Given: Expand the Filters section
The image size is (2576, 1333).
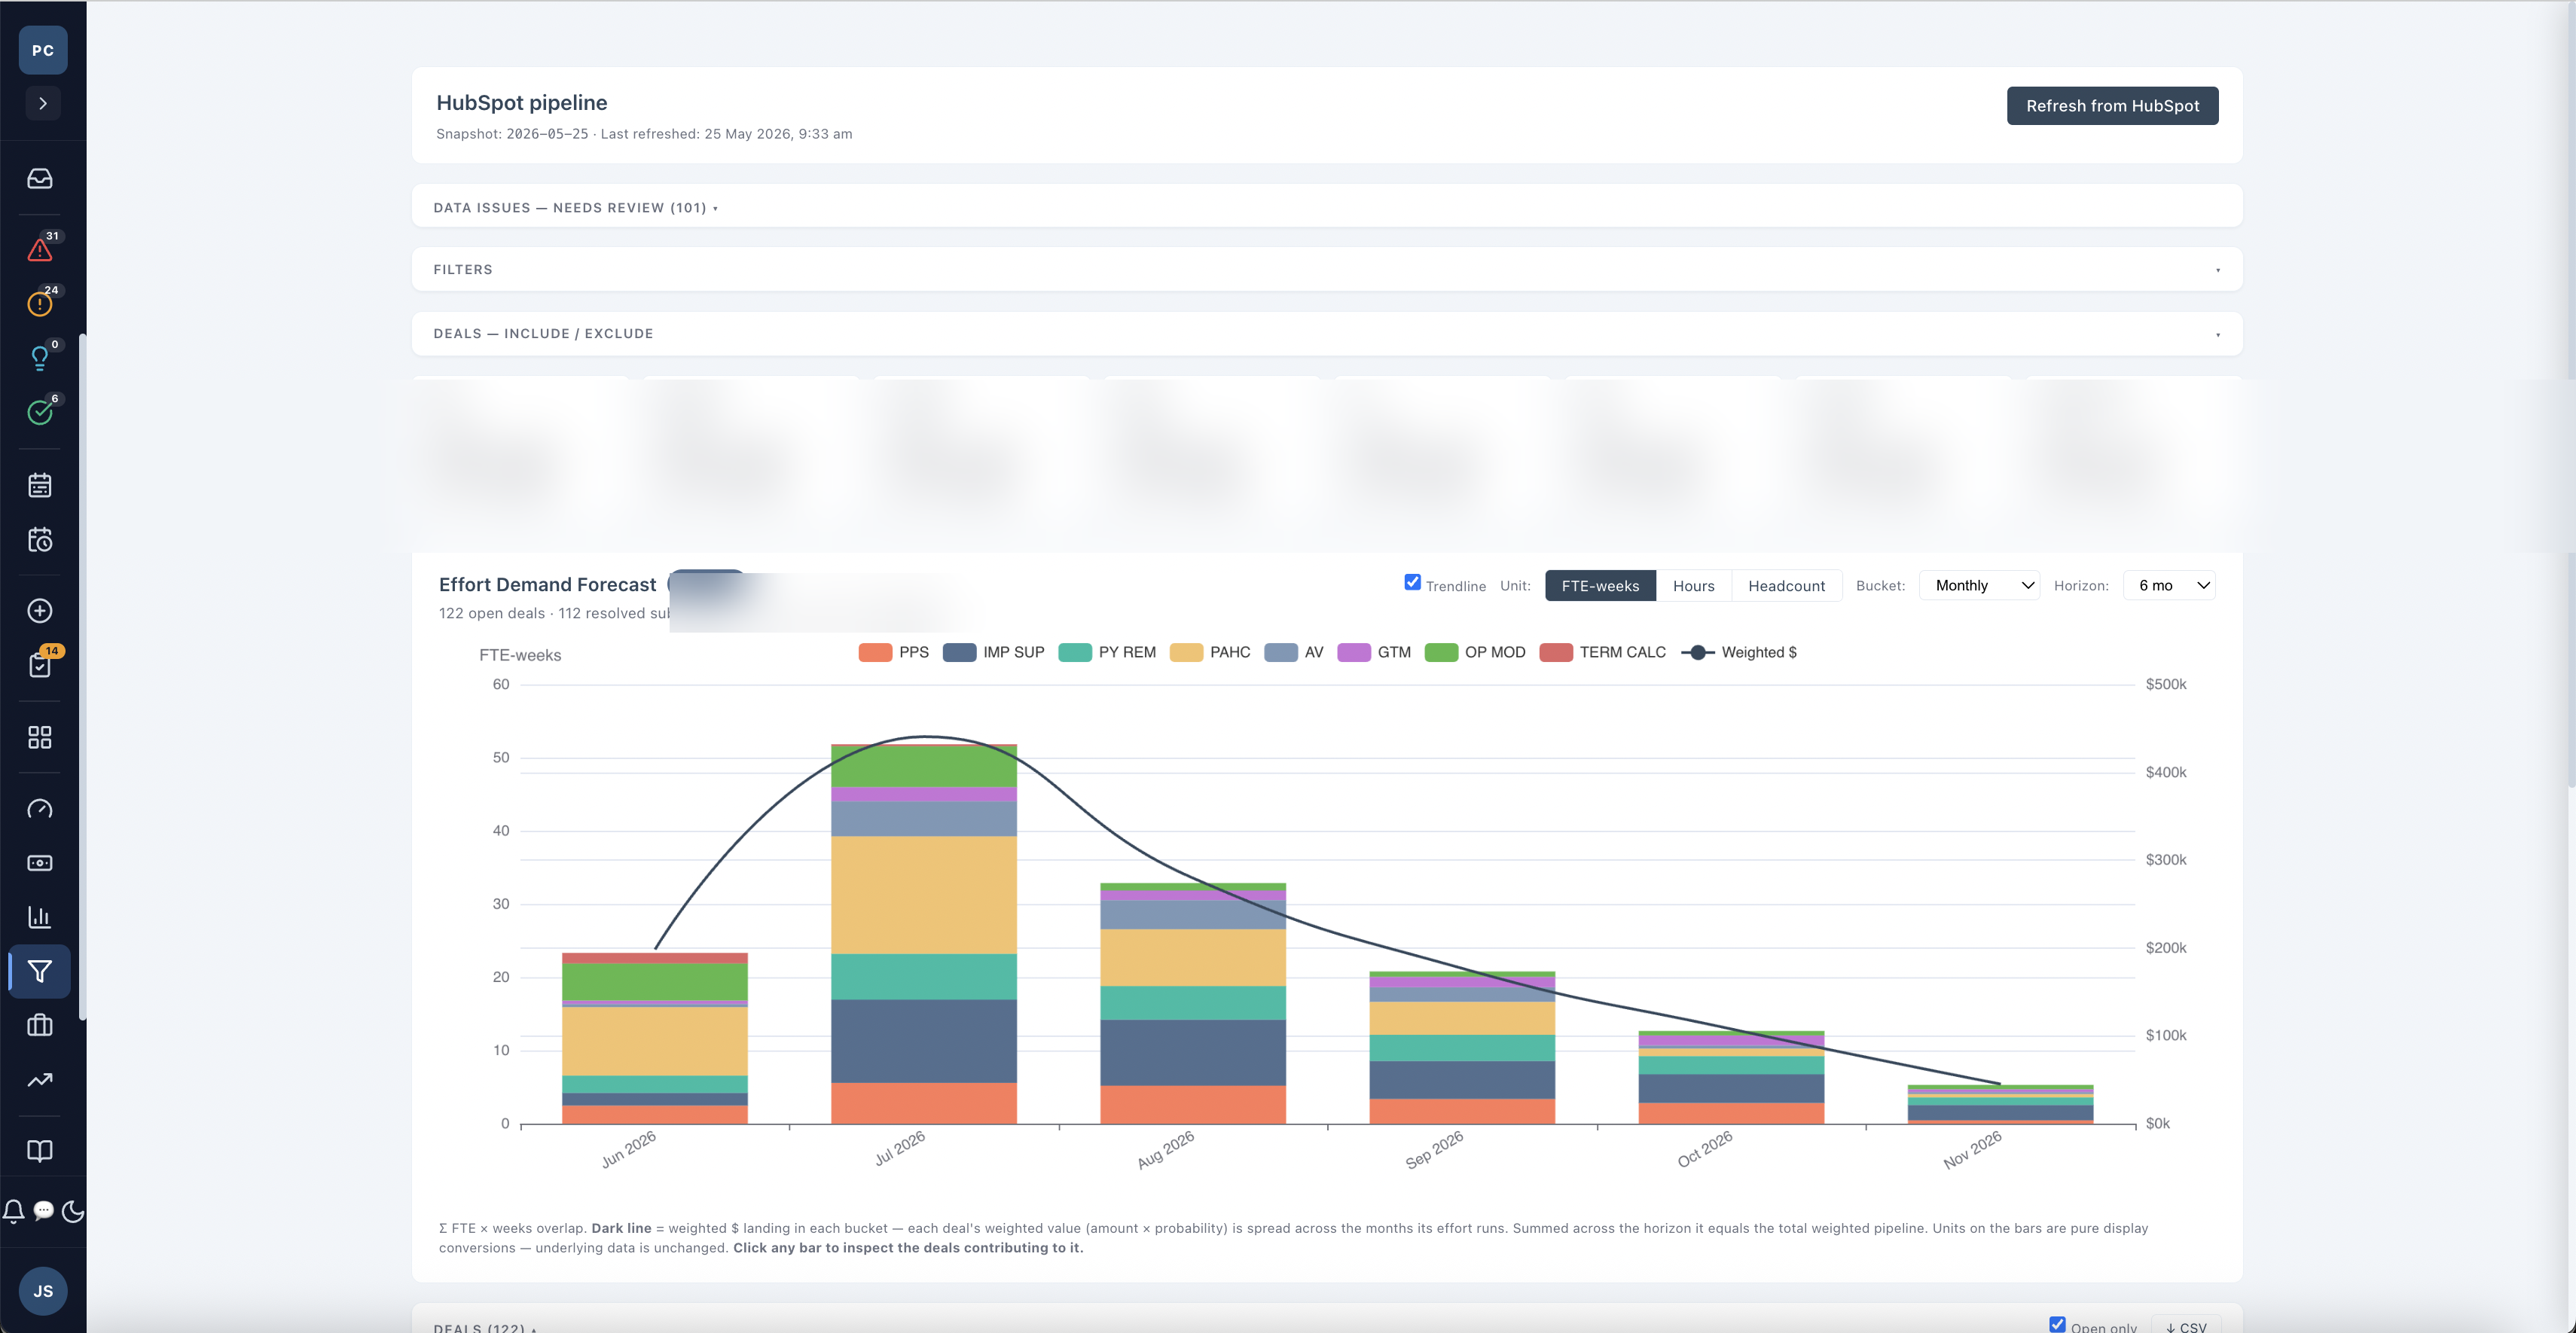Looking at the screenshot, I should (1326, 269).
